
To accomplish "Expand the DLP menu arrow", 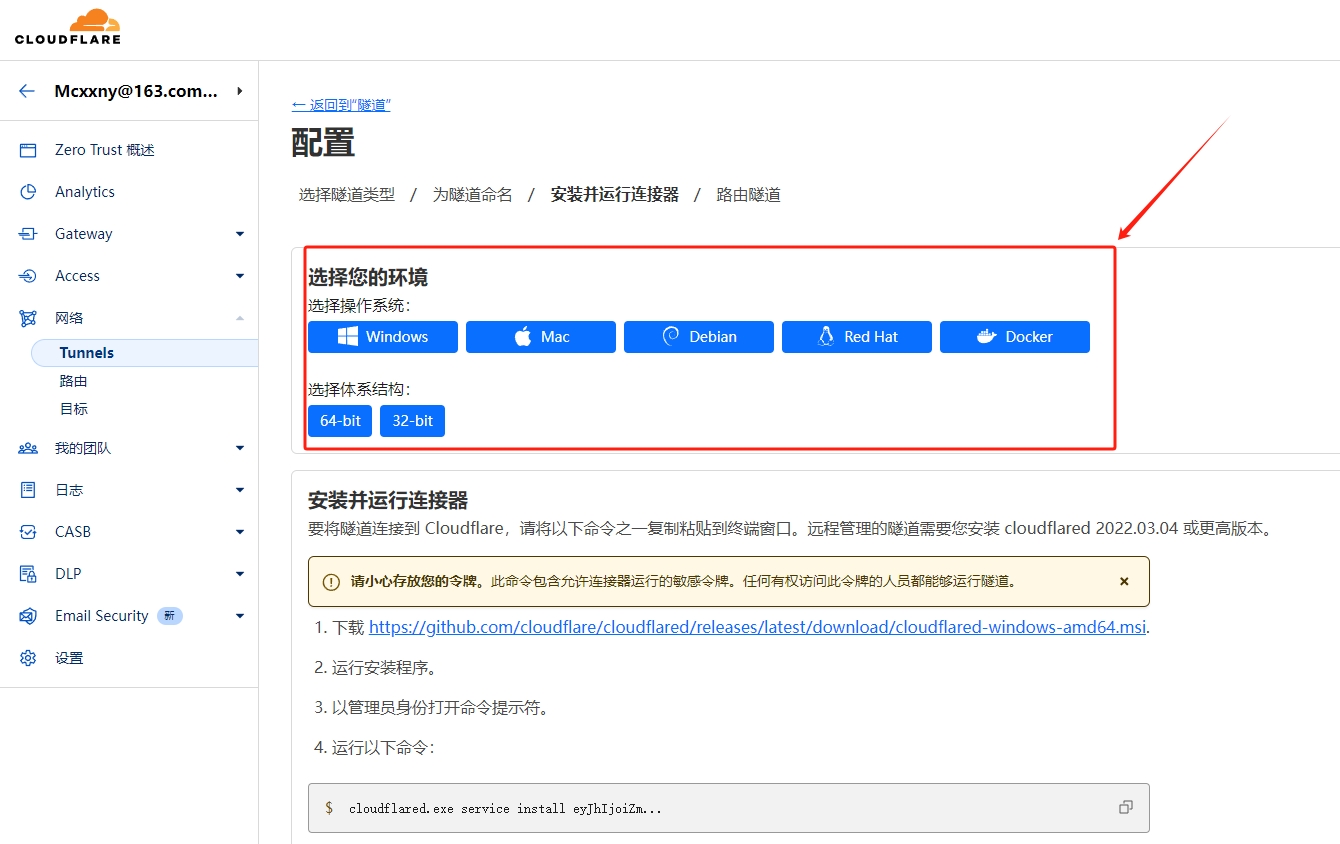I will pyautogui.click(x=240, y=574).
